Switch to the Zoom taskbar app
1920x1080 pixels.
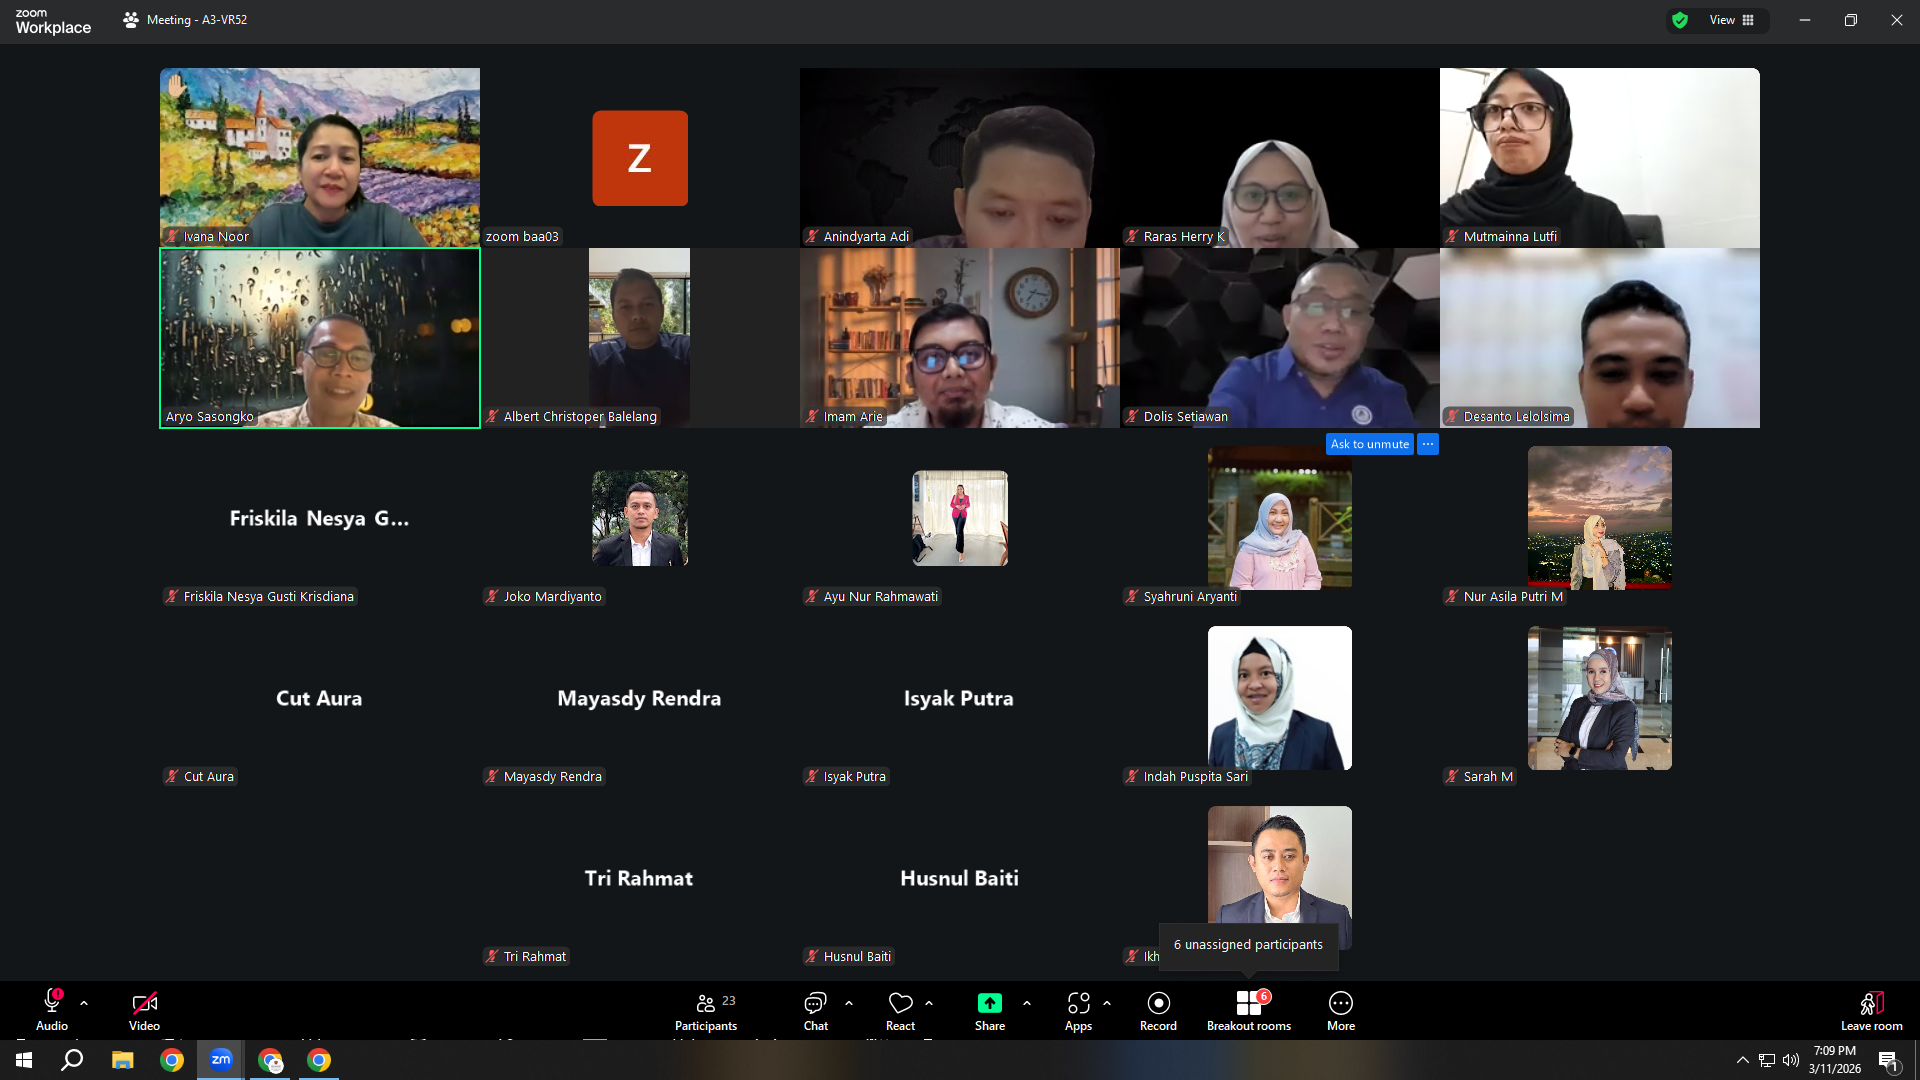click(221, 1060)
